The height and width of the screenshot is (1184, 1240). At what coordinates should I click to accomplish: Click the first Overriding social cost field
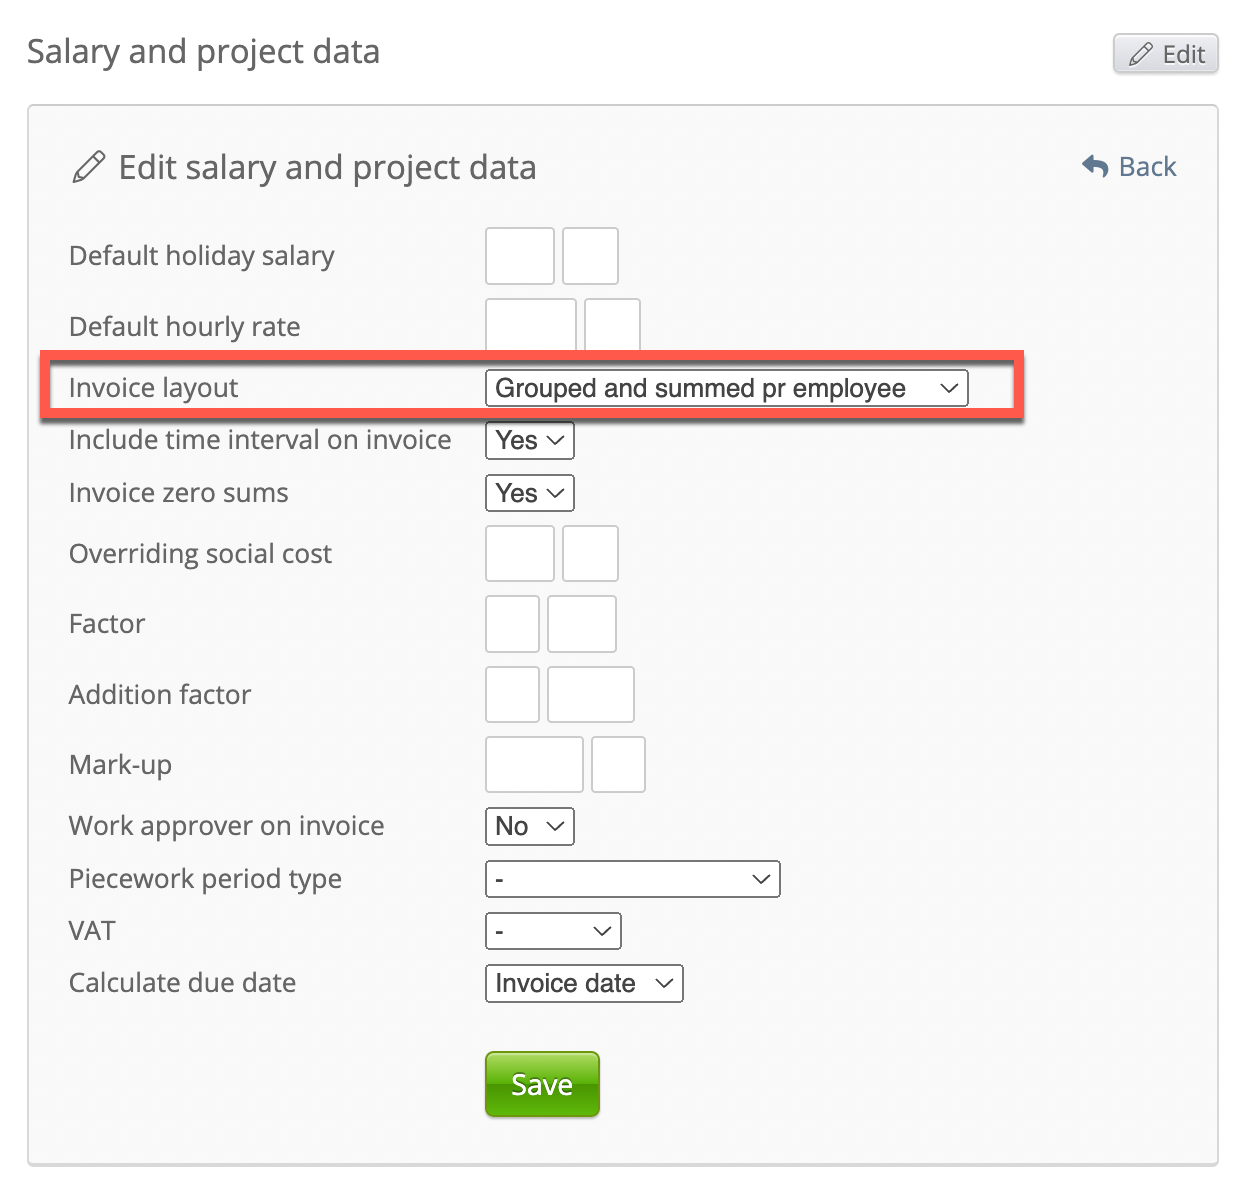point(520,554)
